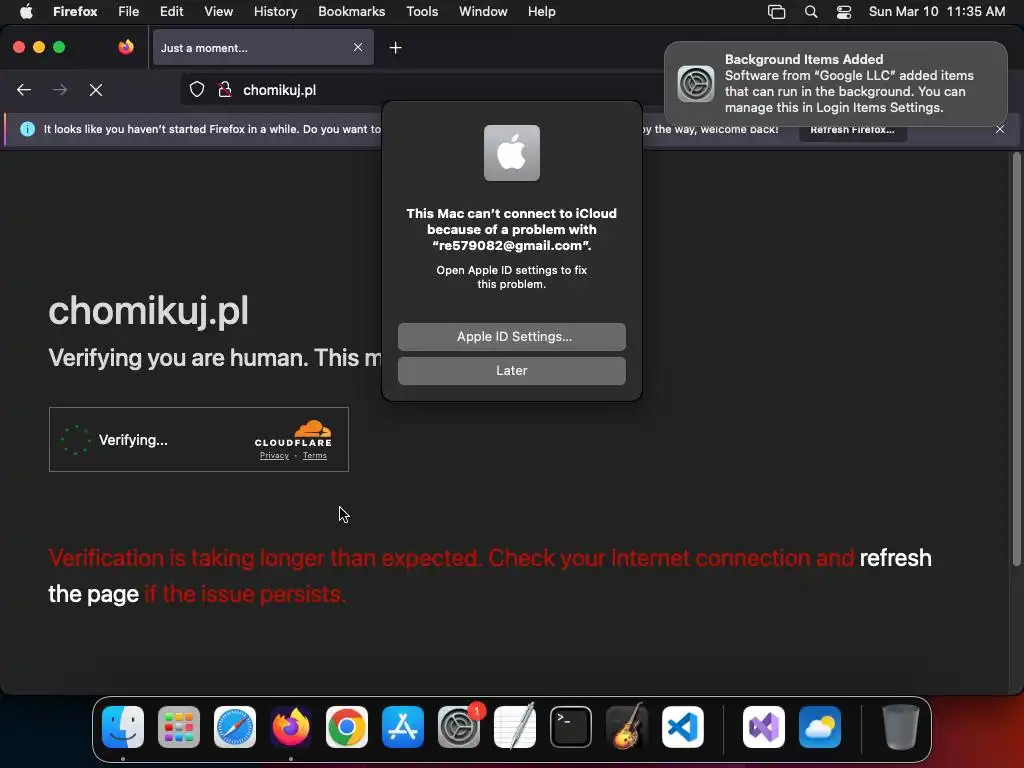Launch Safari from the Dock
The width and height of the screenshot is (1024, 768).
(235, 727)
